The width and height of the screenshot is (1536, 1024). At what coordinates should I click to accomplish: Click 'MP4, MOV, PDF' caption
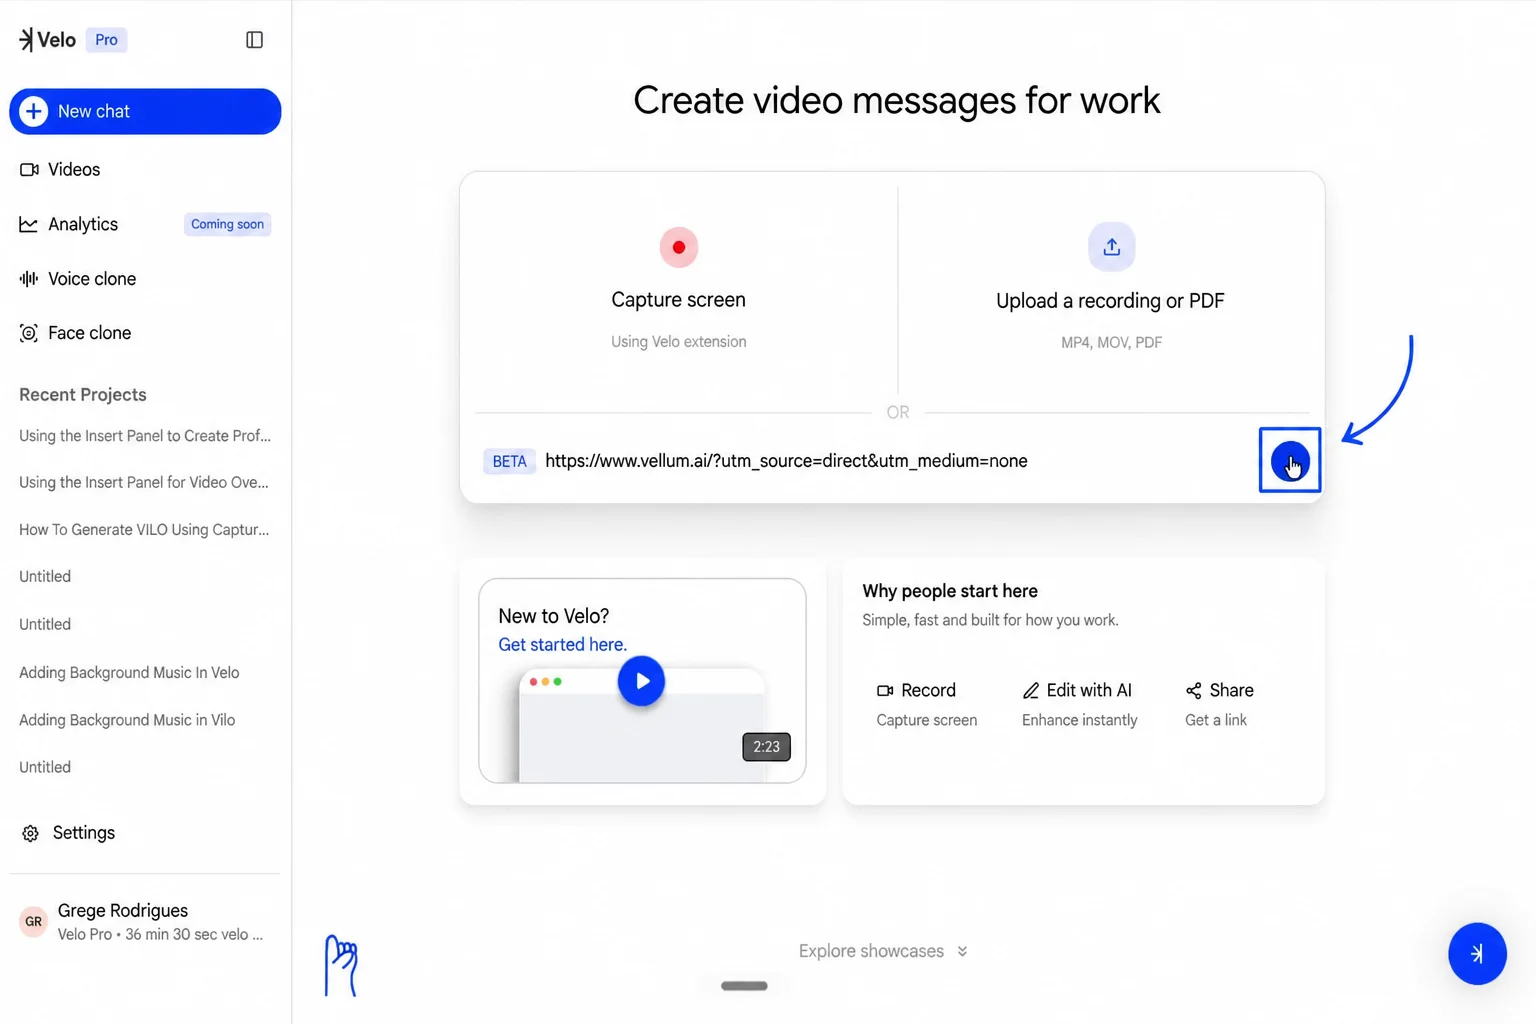(1111, 343)
